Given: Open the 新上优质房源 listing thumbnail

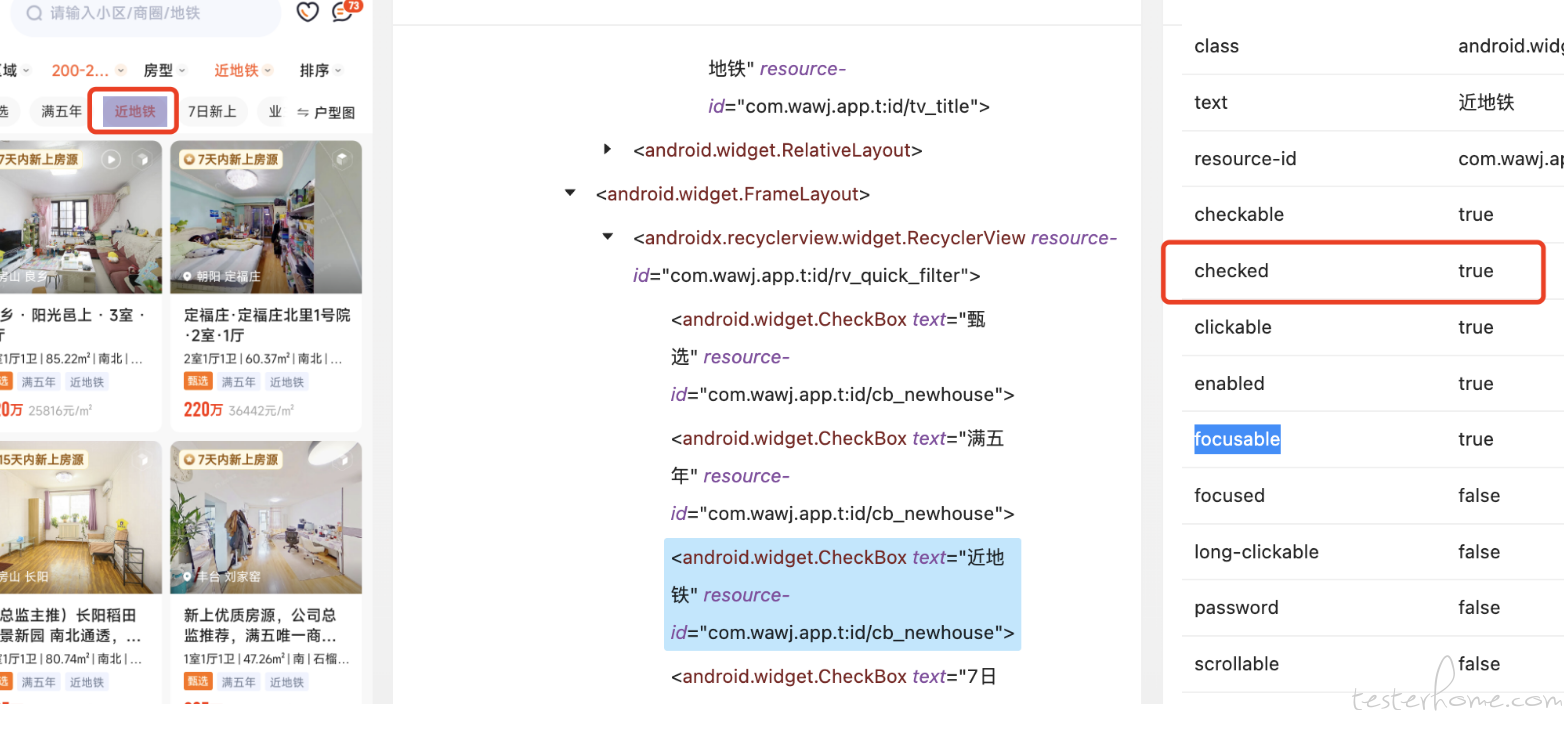Looking at the screenshot, I should (266, 517).
